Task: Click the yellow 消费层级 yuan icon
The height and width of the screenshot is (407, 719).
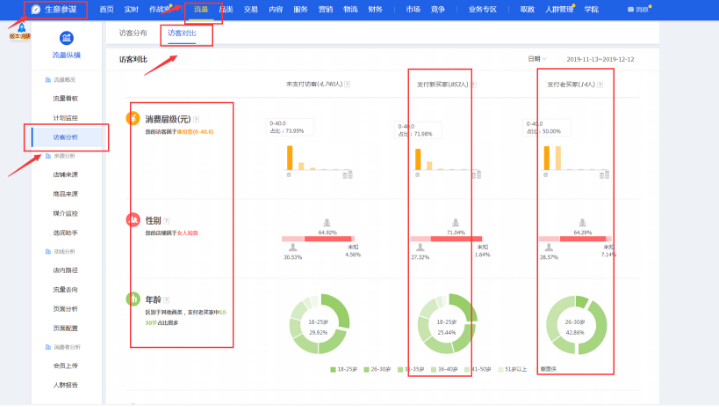Action: pyautogui.click(x=131, y=119)
